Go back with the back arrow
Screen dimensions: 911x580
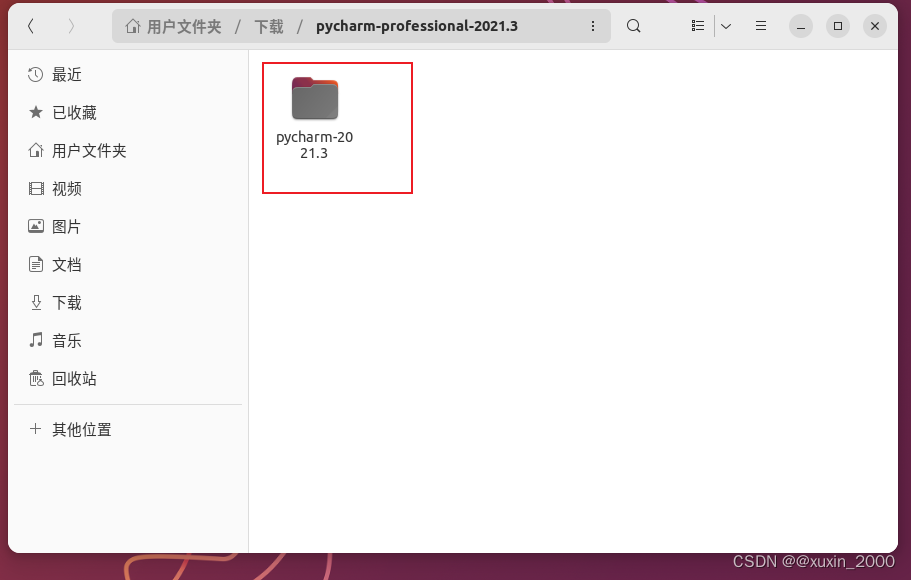pyautogui.click(x=31, y=26)
